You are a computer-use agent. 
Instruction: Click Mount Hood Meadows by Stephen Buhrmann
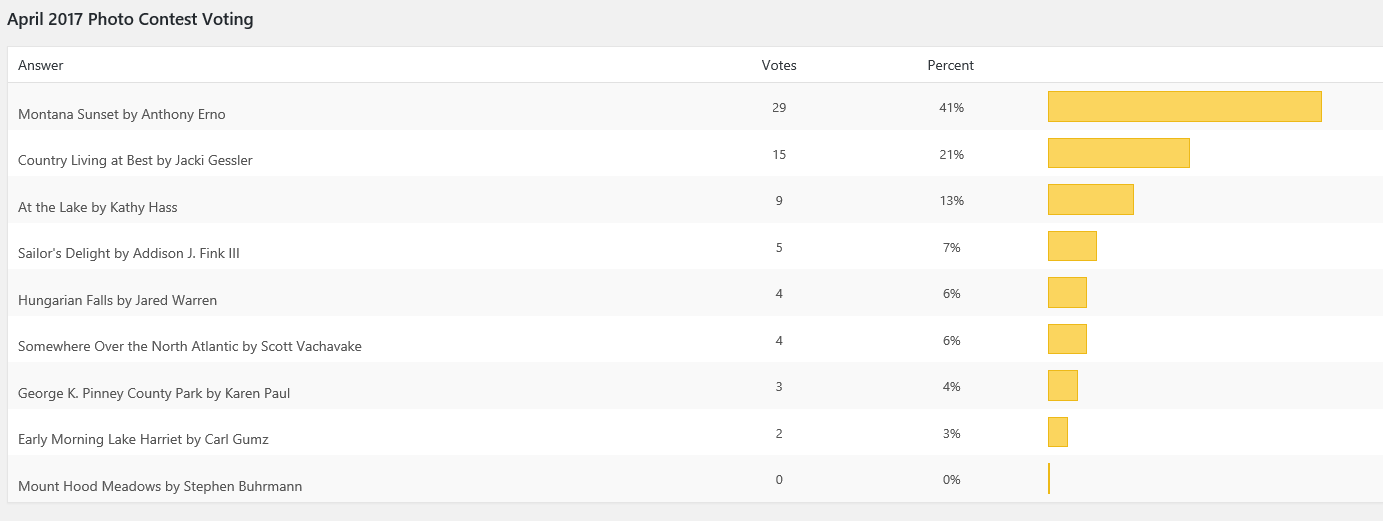160,486
